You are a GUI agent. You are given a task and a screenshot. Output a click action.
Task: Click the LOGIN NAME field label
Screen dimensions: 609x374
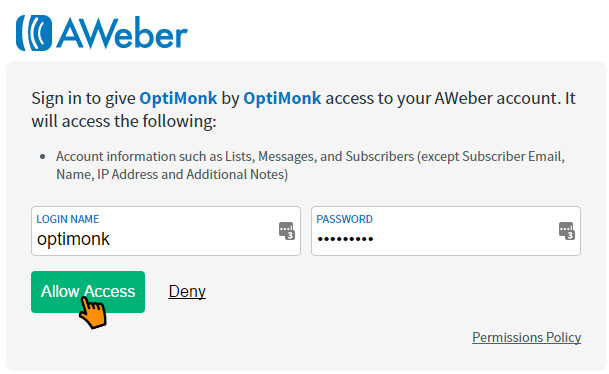tap(68, 219)
